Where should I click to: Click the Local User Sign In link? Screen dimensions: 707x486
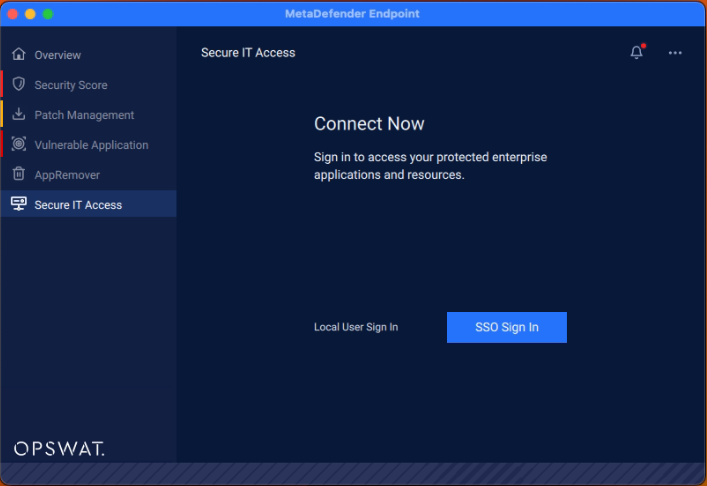pos(356,327)
